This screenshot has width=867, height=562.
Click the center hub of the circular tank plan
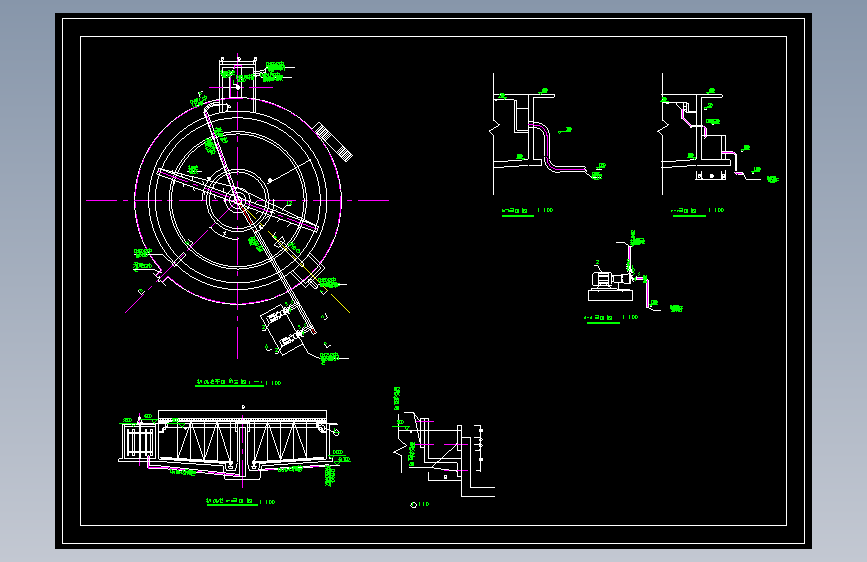click(238, 200)
